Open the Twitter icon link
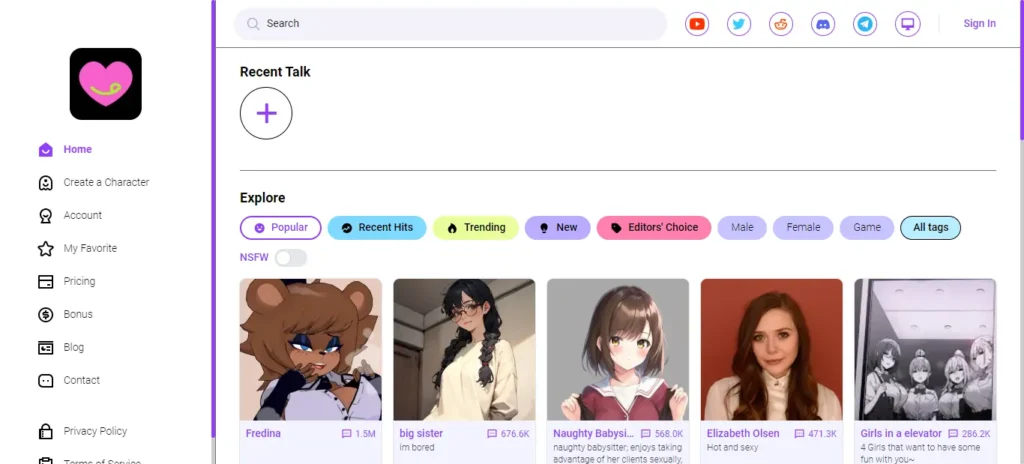The height and width of the screenshot is (464, 1024). coord(739,24)
